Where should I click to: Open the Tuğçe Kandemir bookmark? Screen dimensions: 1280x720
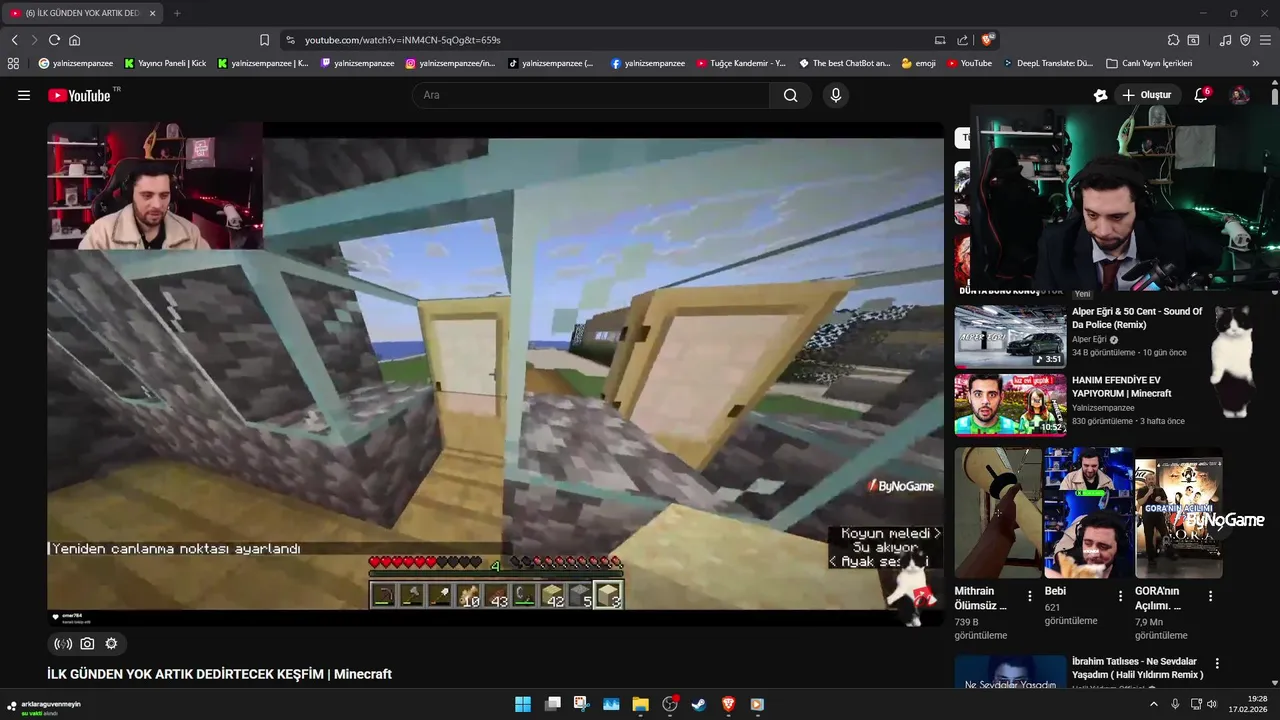(x=741, y=63)
